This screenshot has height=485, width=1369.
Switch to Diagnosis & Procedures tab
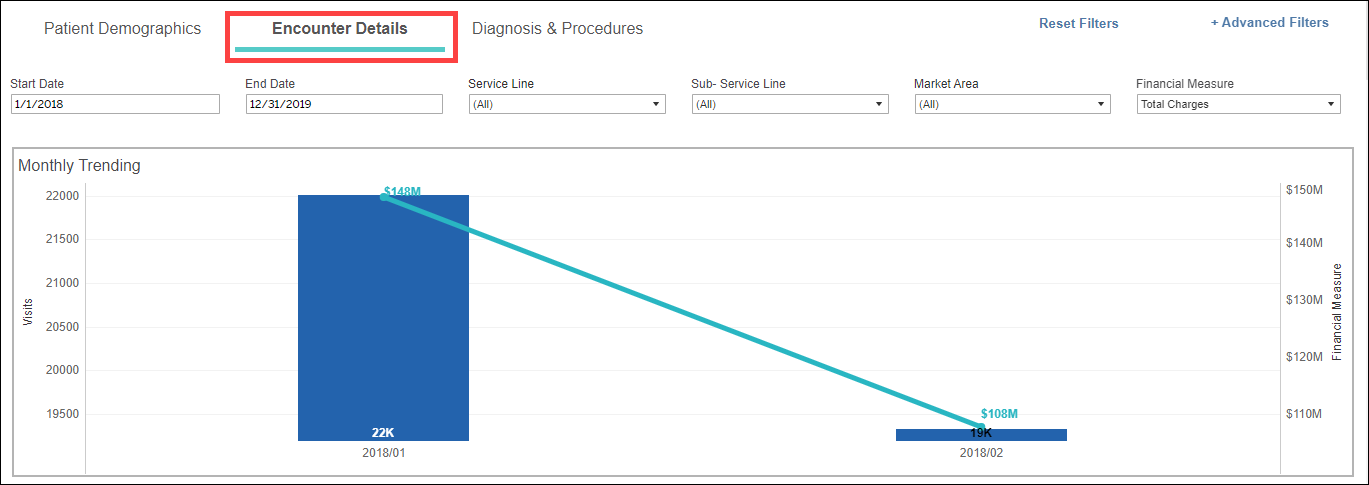point(557,29)
